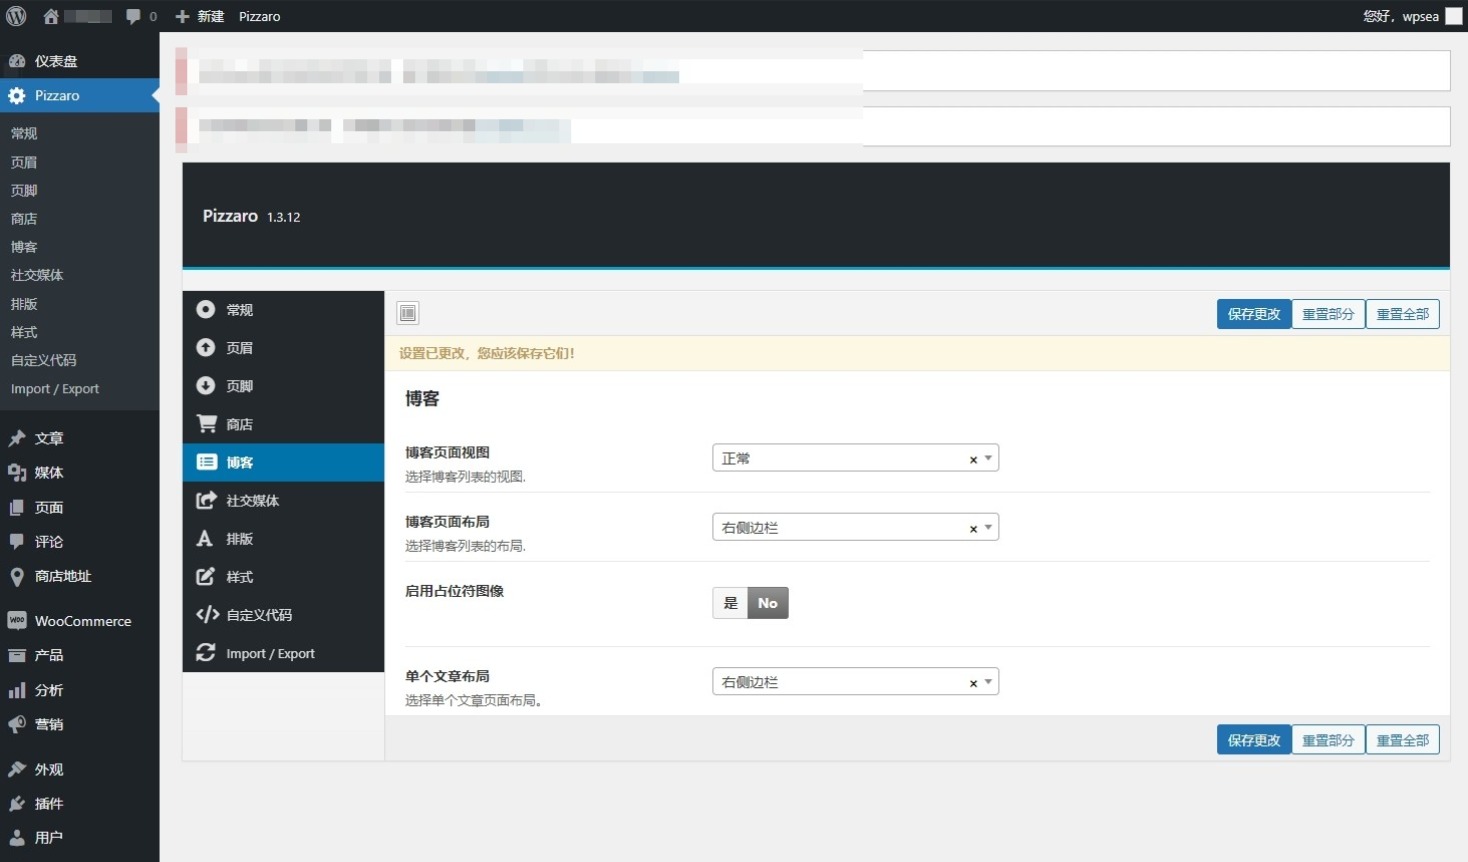The width and height of the screenshot is (1468, 862).
Task: Click the 商店 cart icon in options panel
Action: click(207, 424)
